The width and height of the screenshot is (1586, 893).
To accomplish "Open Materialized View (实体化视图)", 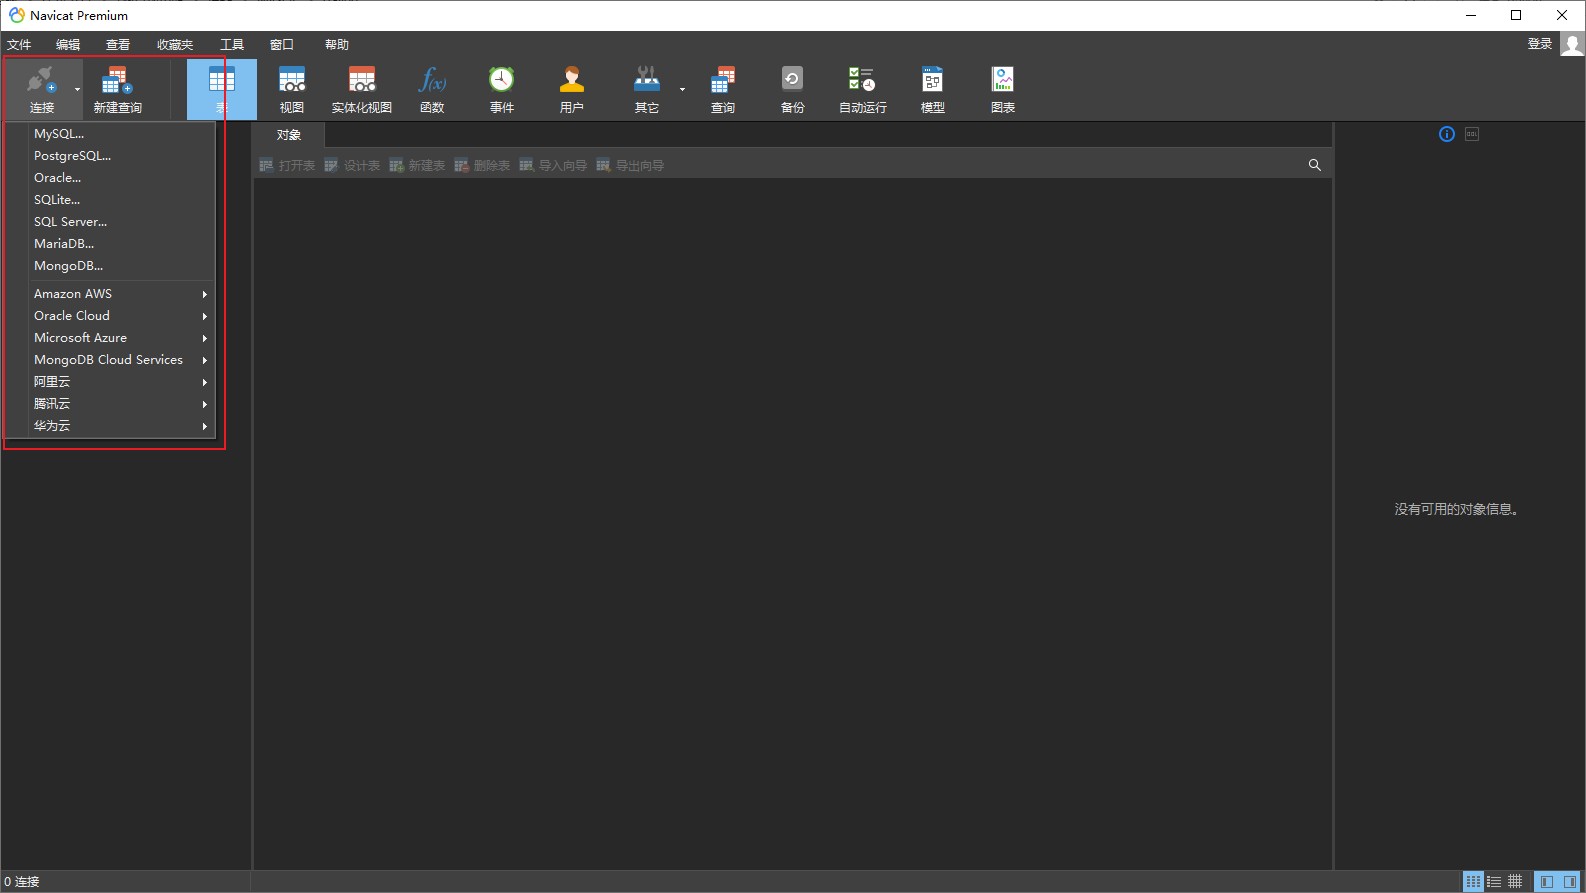I will 362,89.
